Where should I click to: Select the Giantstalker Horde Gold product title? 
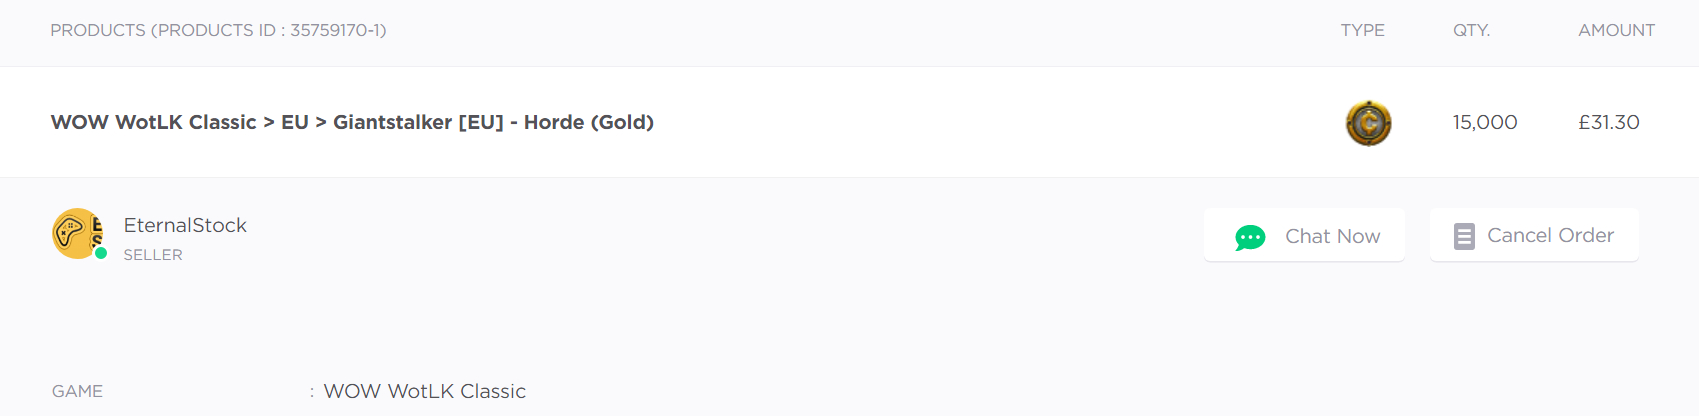(x=493, y=122)
